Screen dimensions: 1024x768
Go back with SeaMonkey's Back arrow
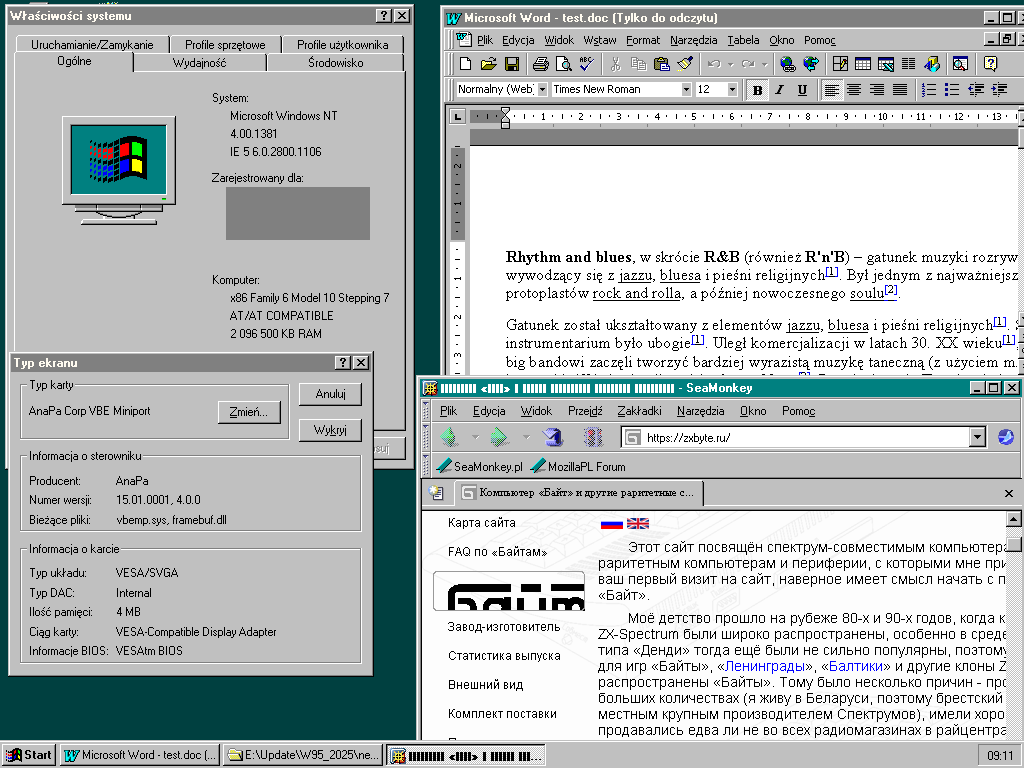pos(449,436)
